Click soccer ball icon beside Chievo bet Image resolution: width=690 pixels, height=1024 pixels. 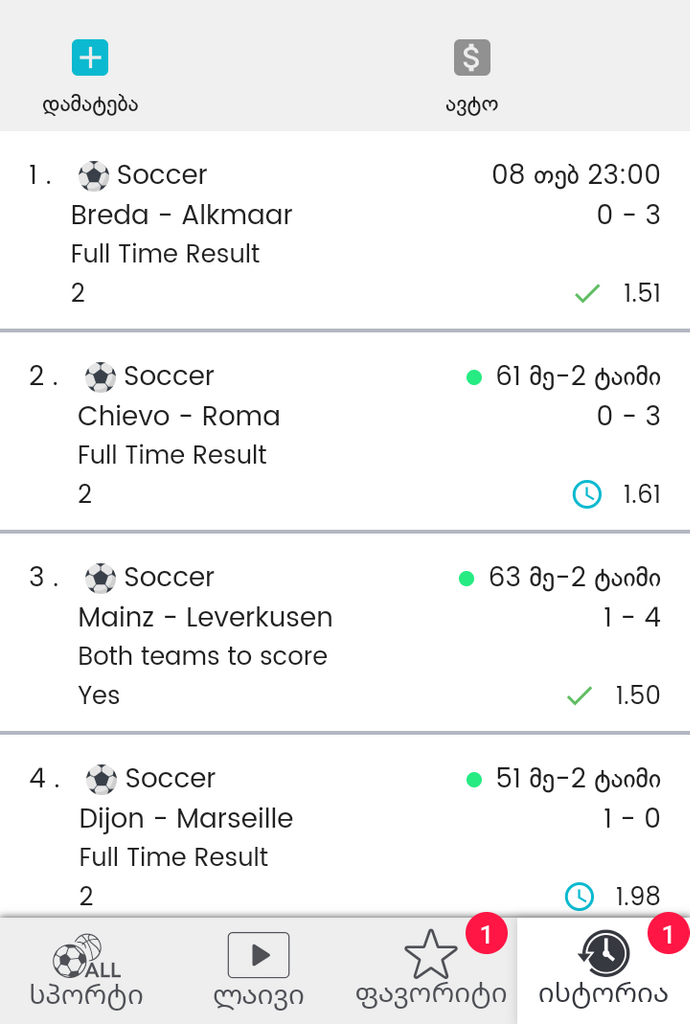point(100,377)
